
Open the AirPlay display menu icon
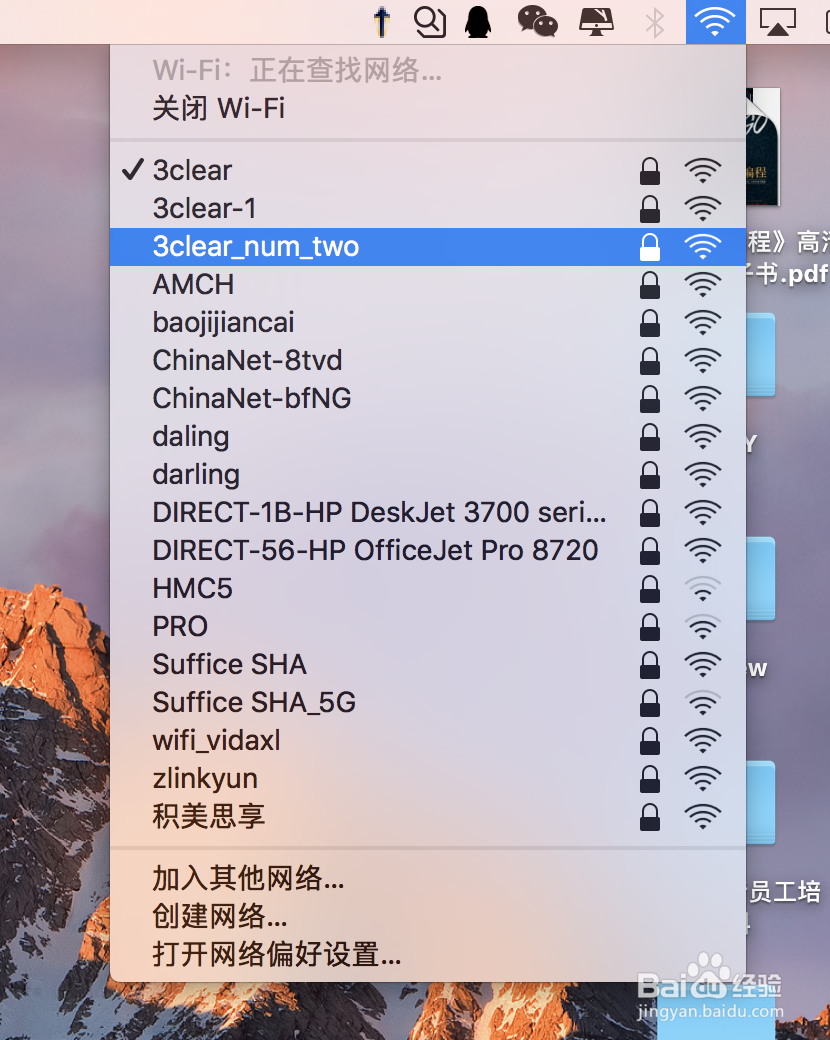[778, 23]
